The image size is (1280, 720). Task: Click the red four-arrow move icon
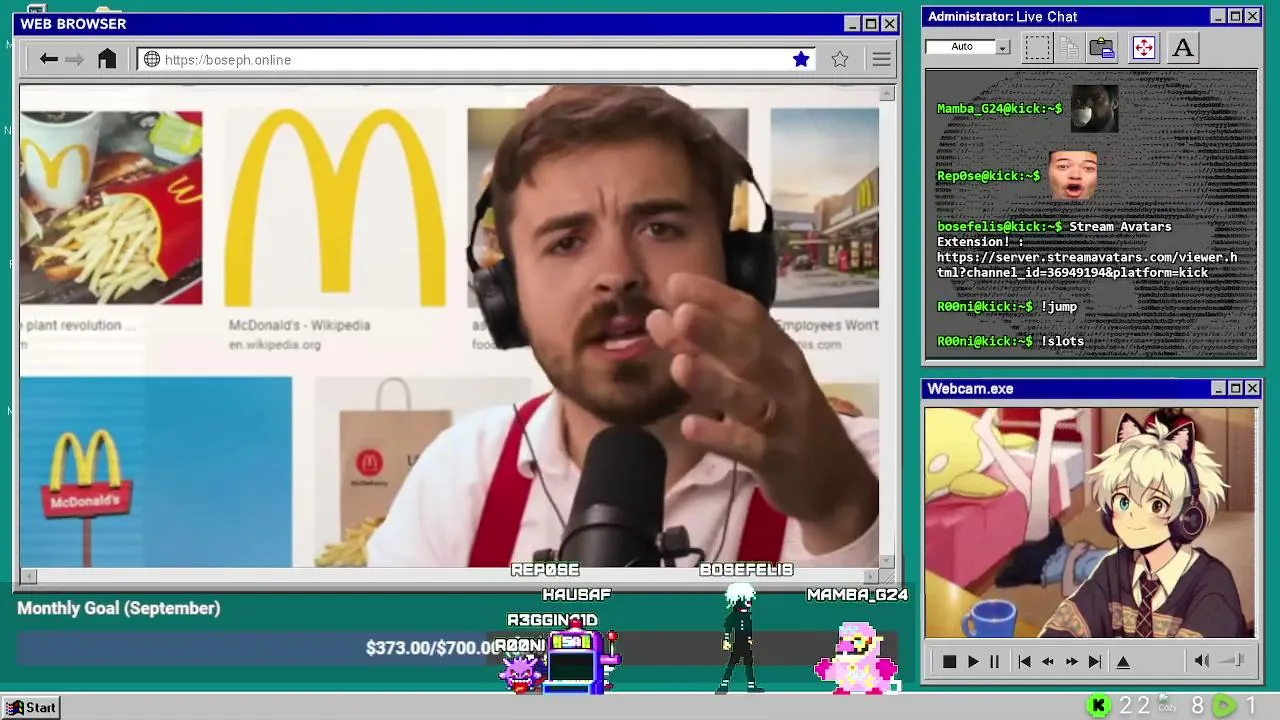(1143, 47)
